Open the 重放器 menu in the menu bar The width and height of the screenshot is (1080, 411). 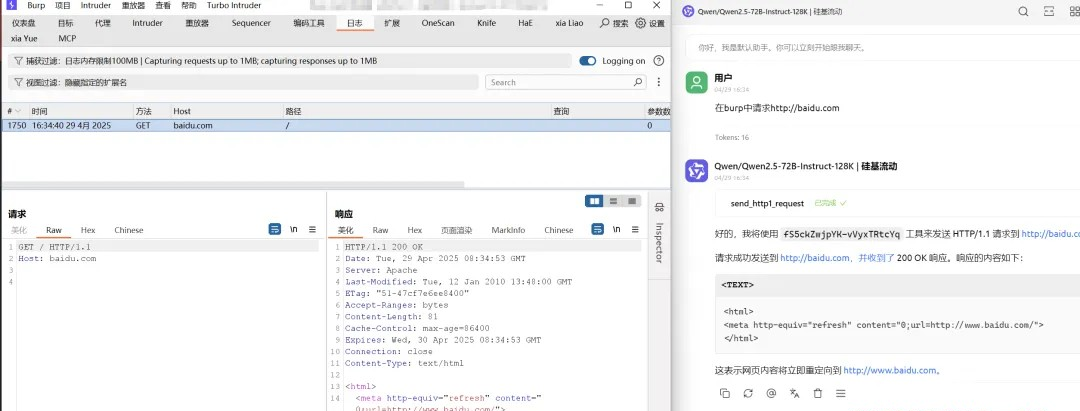click(x=133, y=6)
